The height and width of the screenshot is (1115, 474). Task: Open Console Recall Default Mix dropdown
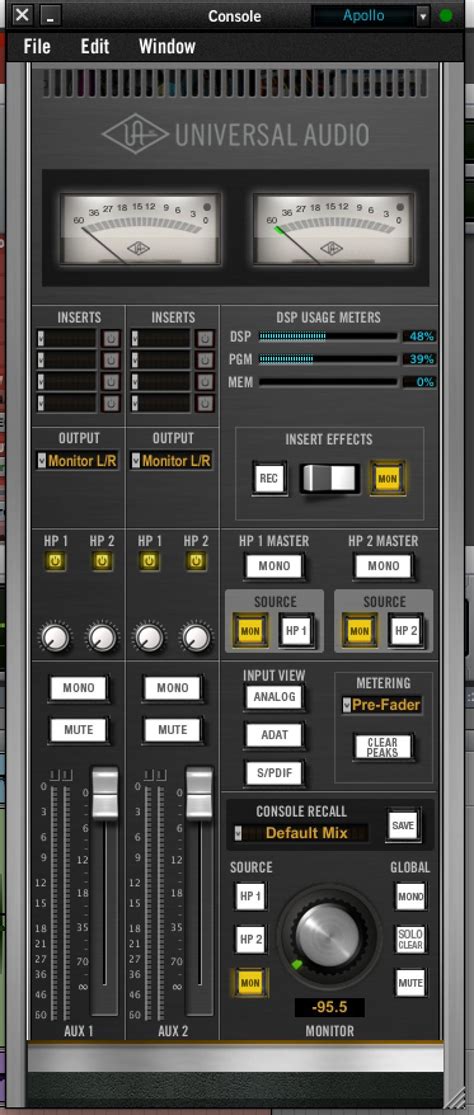[302, 833]
